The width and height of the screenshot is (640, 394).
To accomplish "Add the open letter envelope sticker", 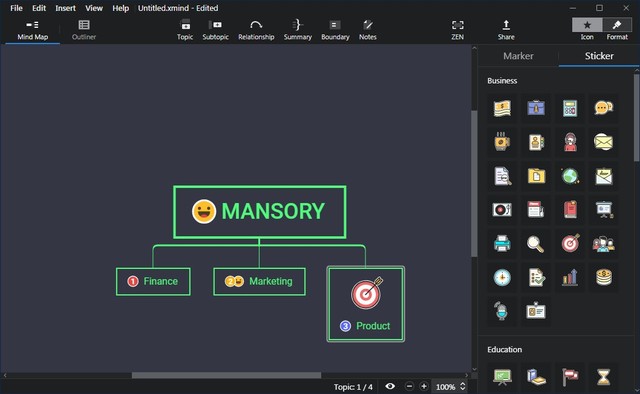I will (x=604, y=176).
